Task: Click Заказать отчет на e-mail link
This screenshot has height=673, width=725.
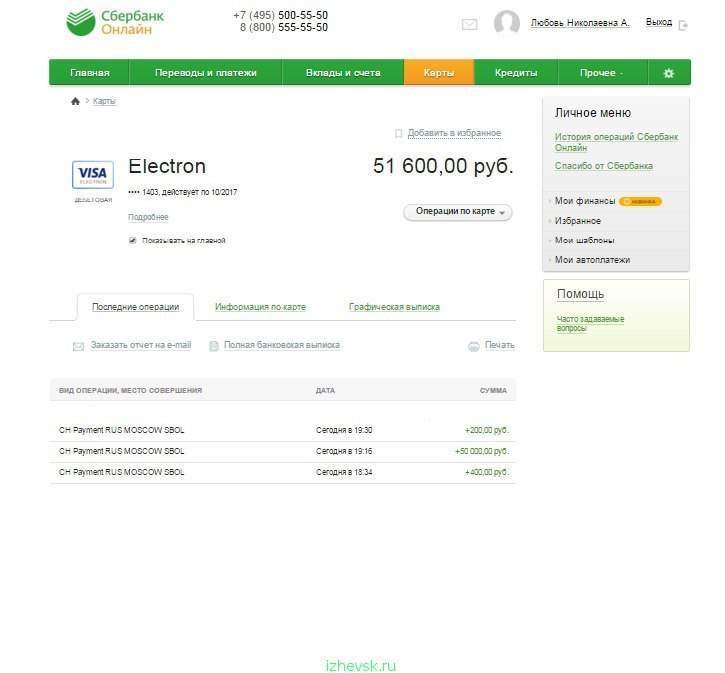Action: click(x=141, y=345)
